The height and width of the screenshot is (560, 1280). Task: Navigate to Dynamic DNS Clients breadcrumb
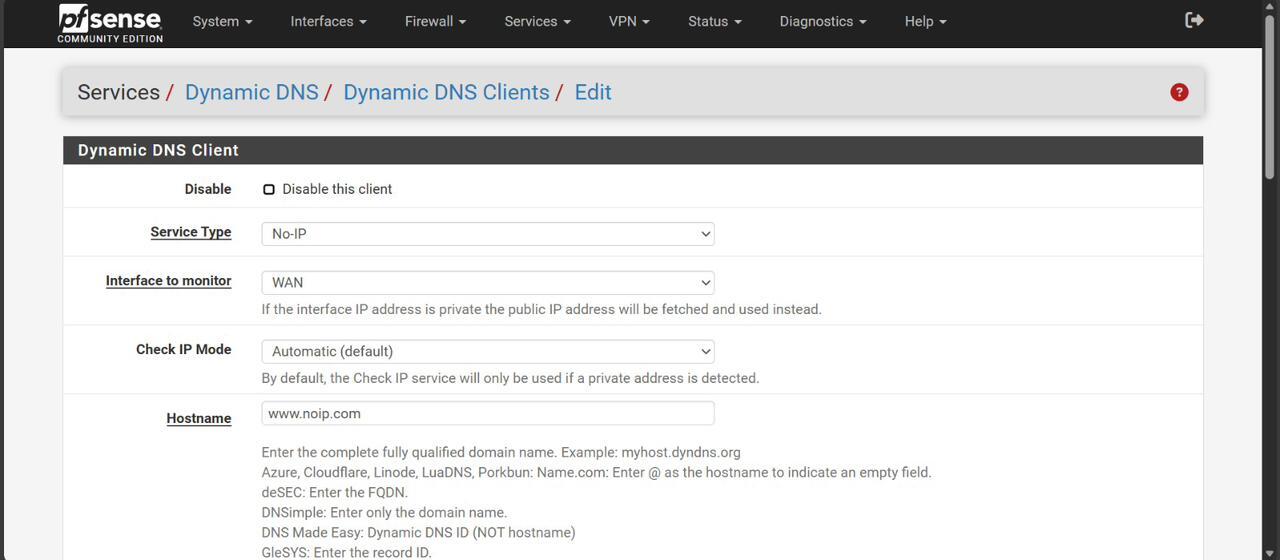click(446, 92)
